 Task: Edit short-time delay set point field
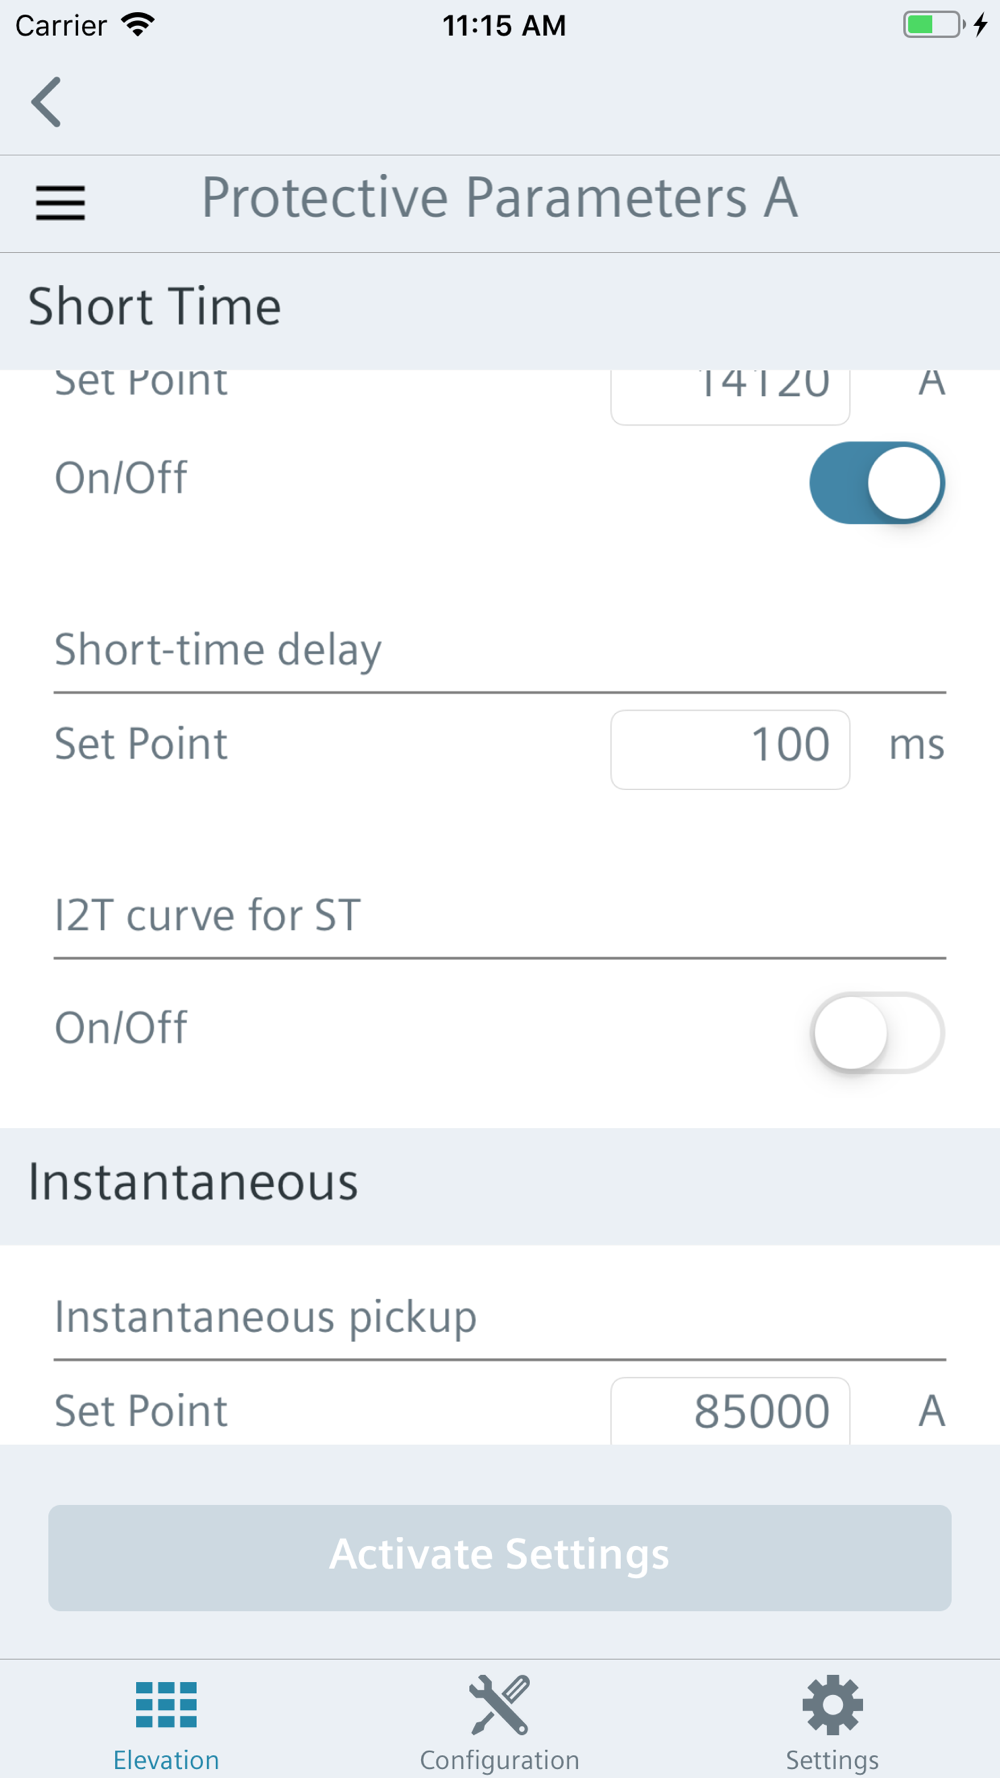click(730, 749)
